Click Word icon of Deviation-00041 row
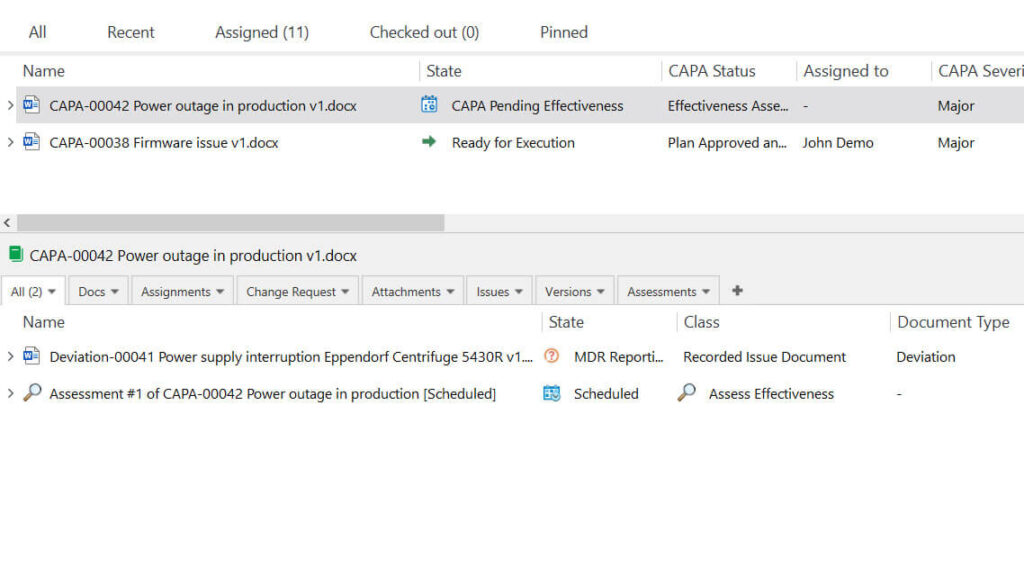This screenshot has width=1024, height=576. (31, 356)
